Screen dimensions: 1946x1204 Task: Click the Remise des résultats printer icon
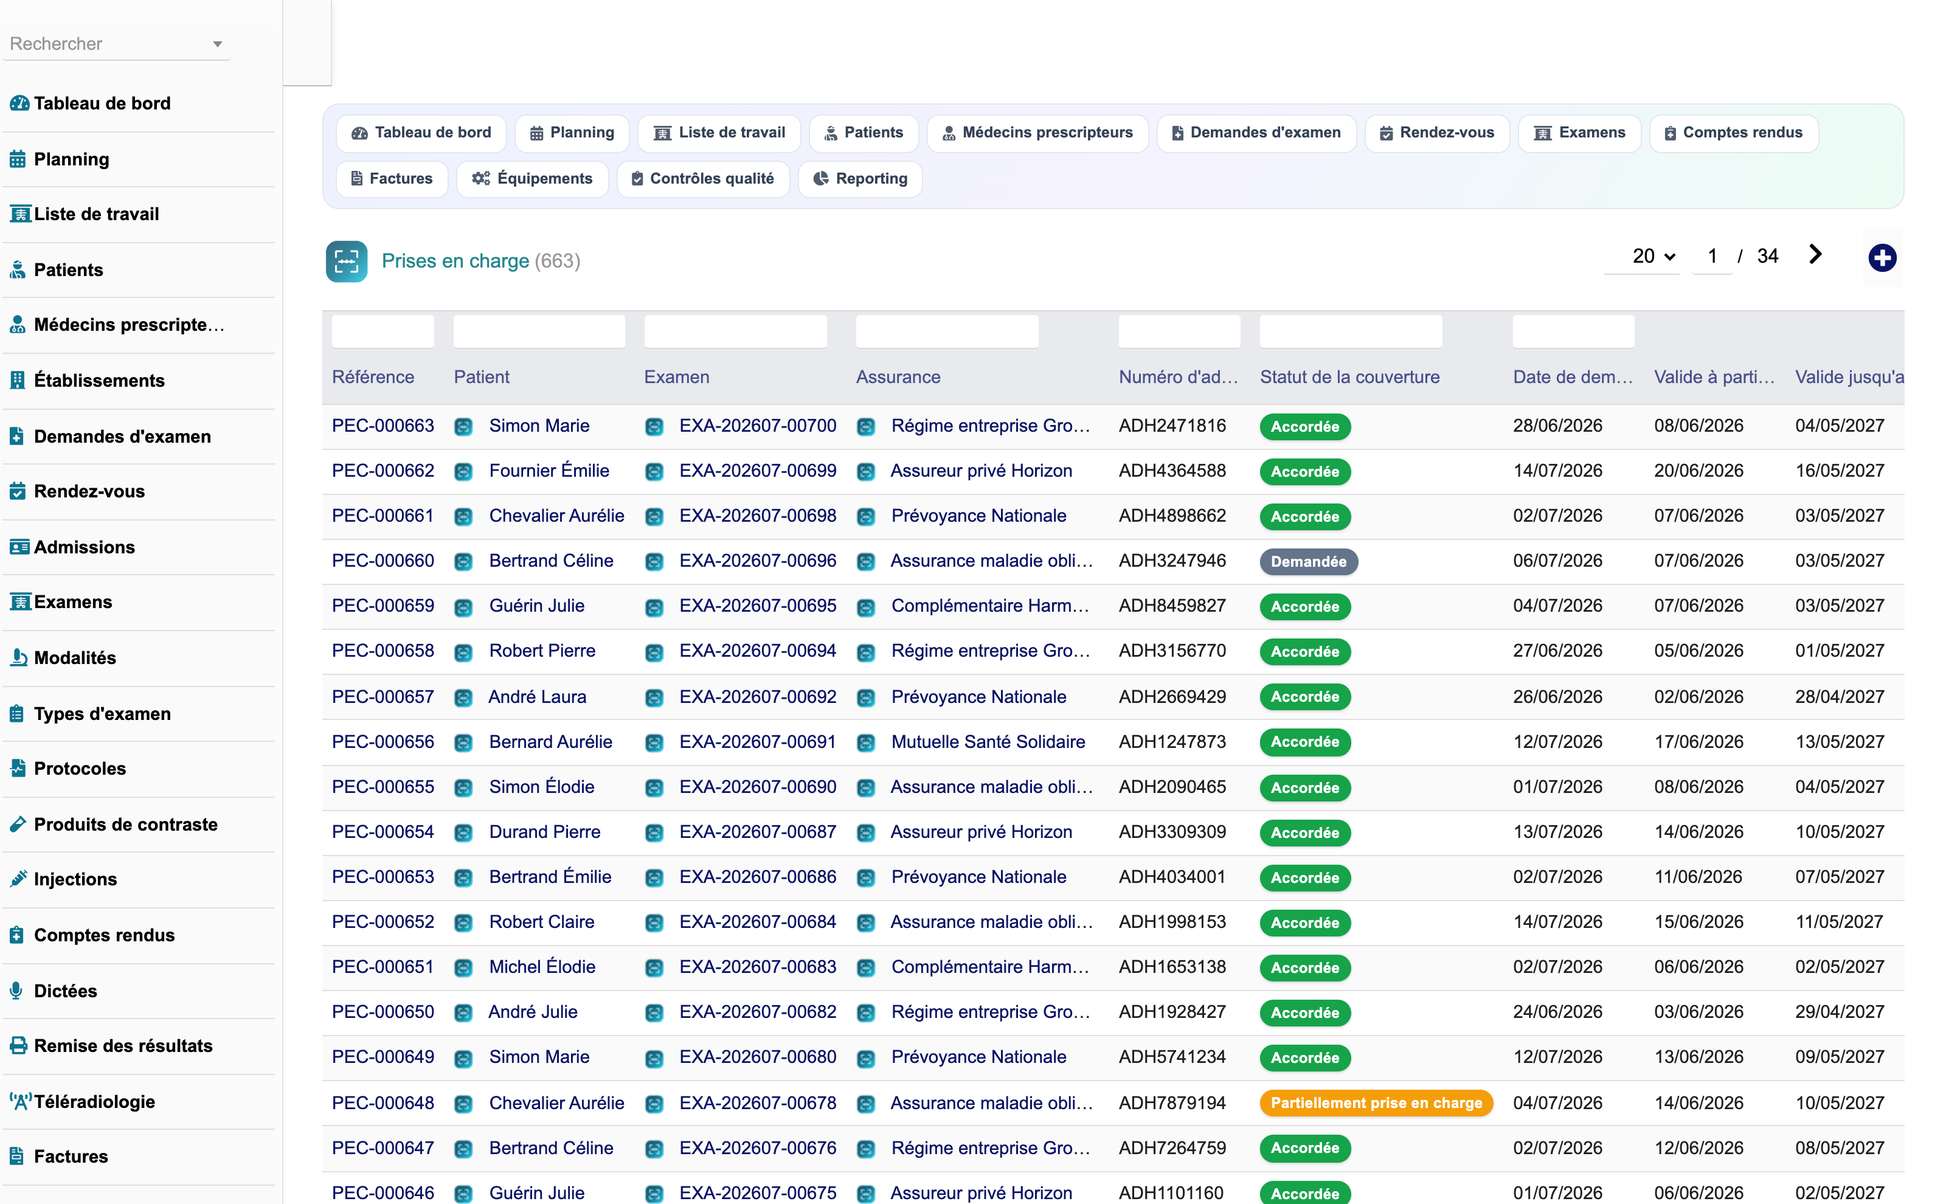coord(18,1046)
